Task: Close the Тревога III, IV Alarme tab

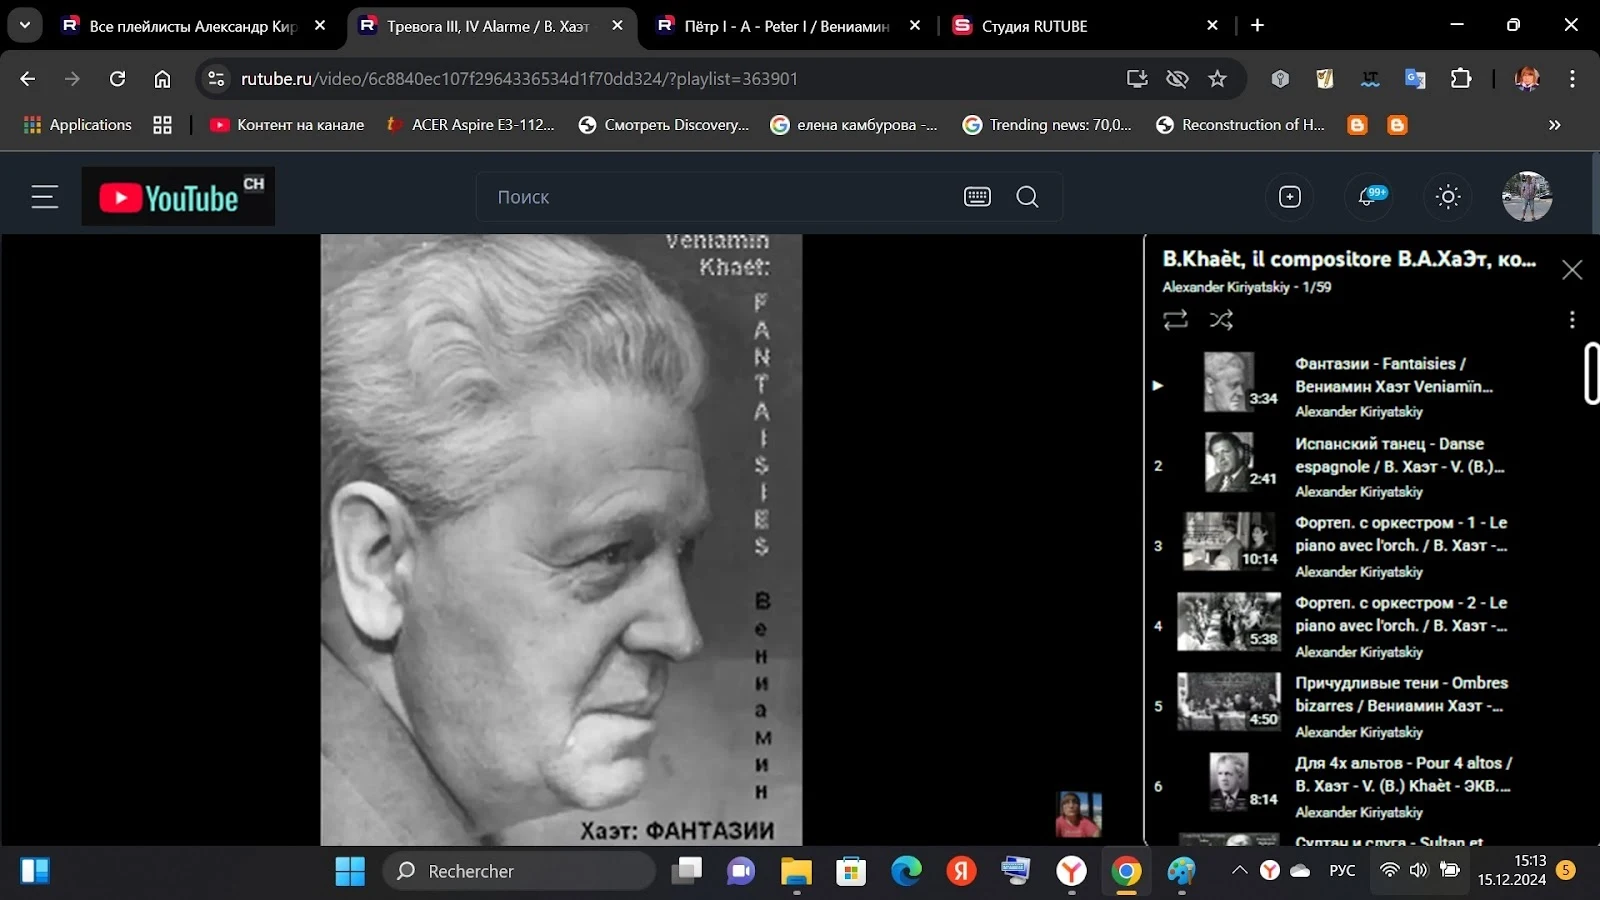Action: pyautogui.click(x=618, y=26)
